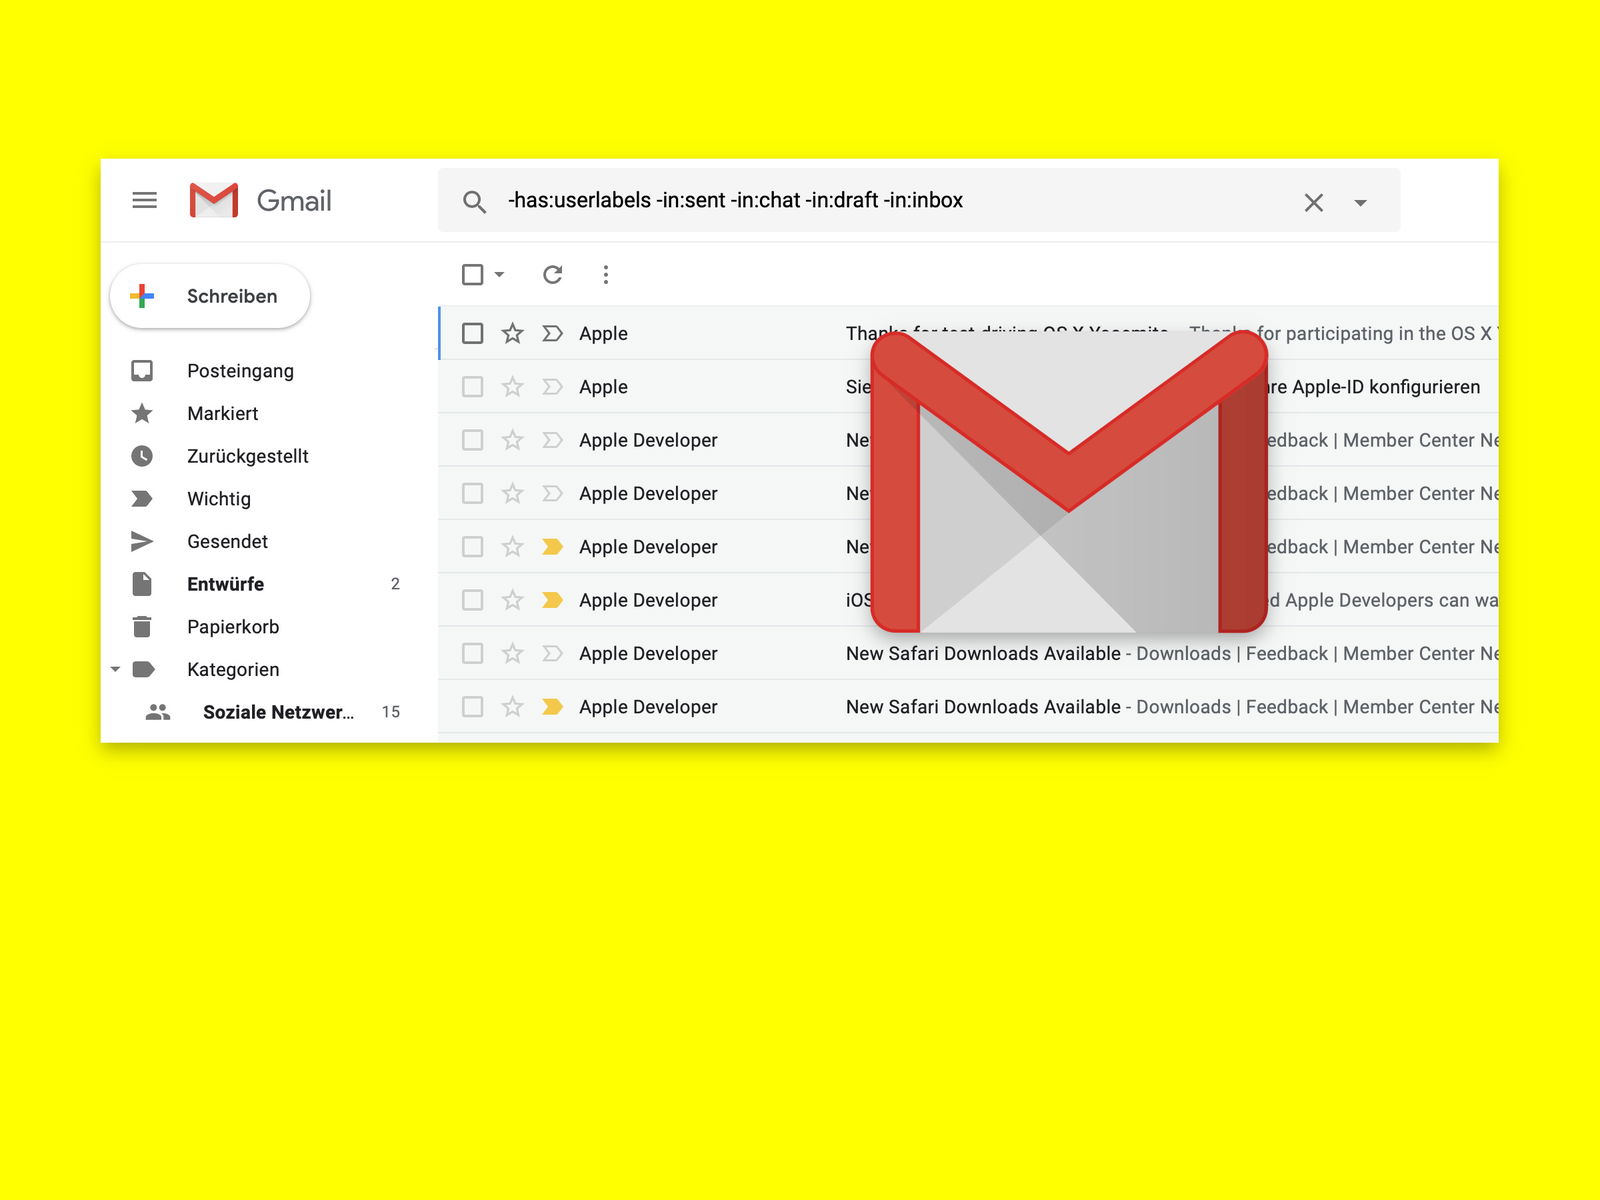Open Papierkorb folder
The image size is (1600, 1200).
(x=233, y=627)
